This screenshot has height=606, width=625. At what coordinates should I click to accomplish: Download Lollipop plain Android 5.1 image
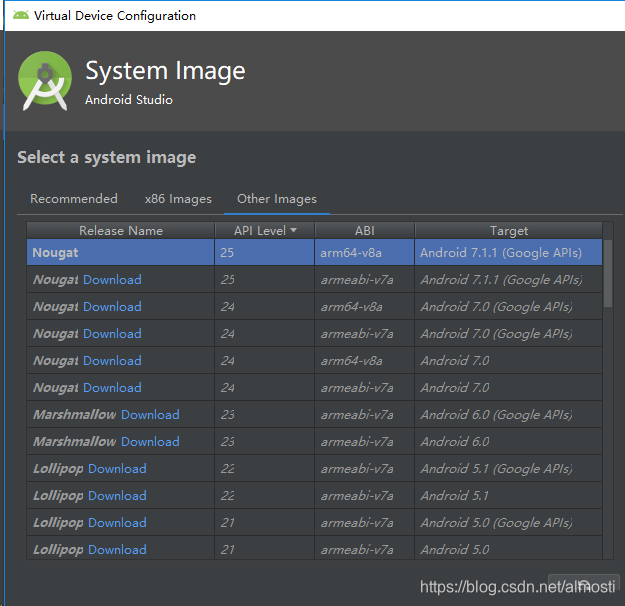click(x=117, y=496)
